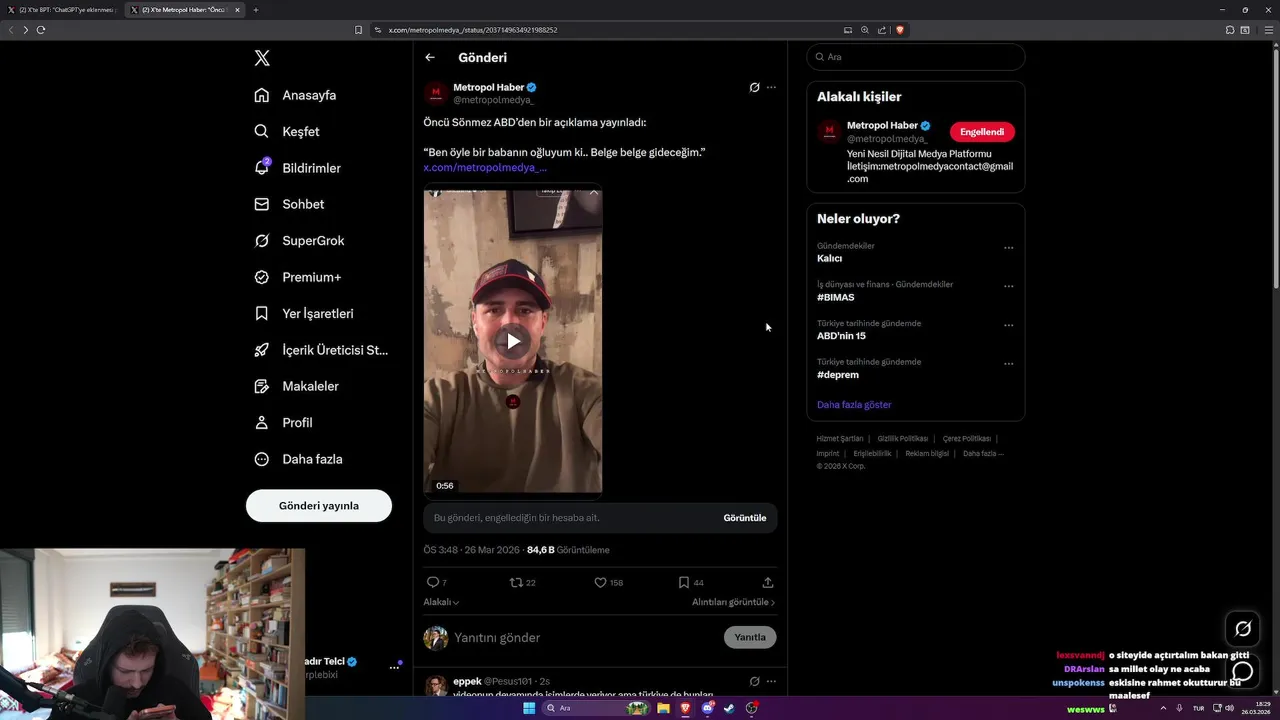Expand Daha fazla sidebar menu
The image size is (1280, 720).
coord(298,459)
